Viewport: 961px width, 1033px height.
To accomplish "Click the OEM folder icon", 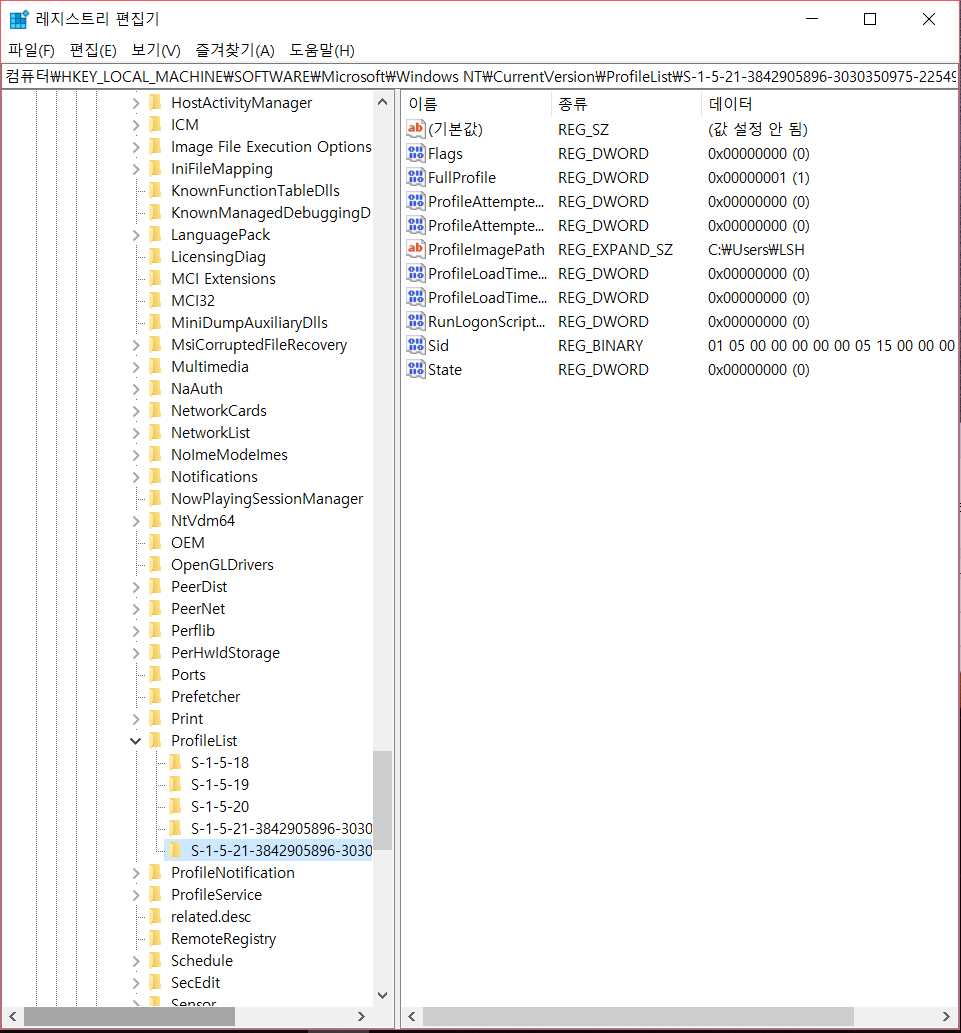I will pyautogui.click(x=155, y=542).
